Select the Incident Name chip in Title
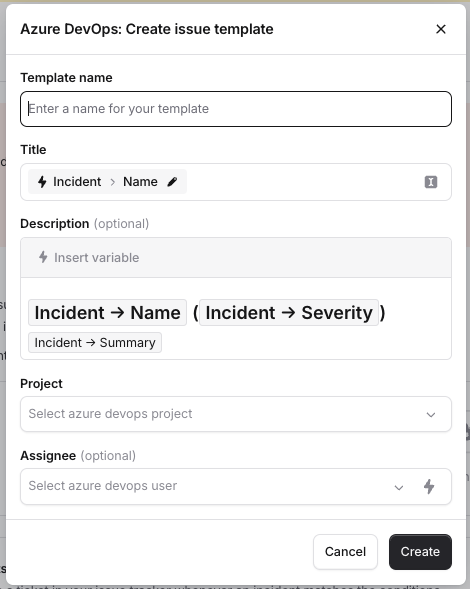Image resolution: width=470 pixels, height=589 pixels. point(107,182)
